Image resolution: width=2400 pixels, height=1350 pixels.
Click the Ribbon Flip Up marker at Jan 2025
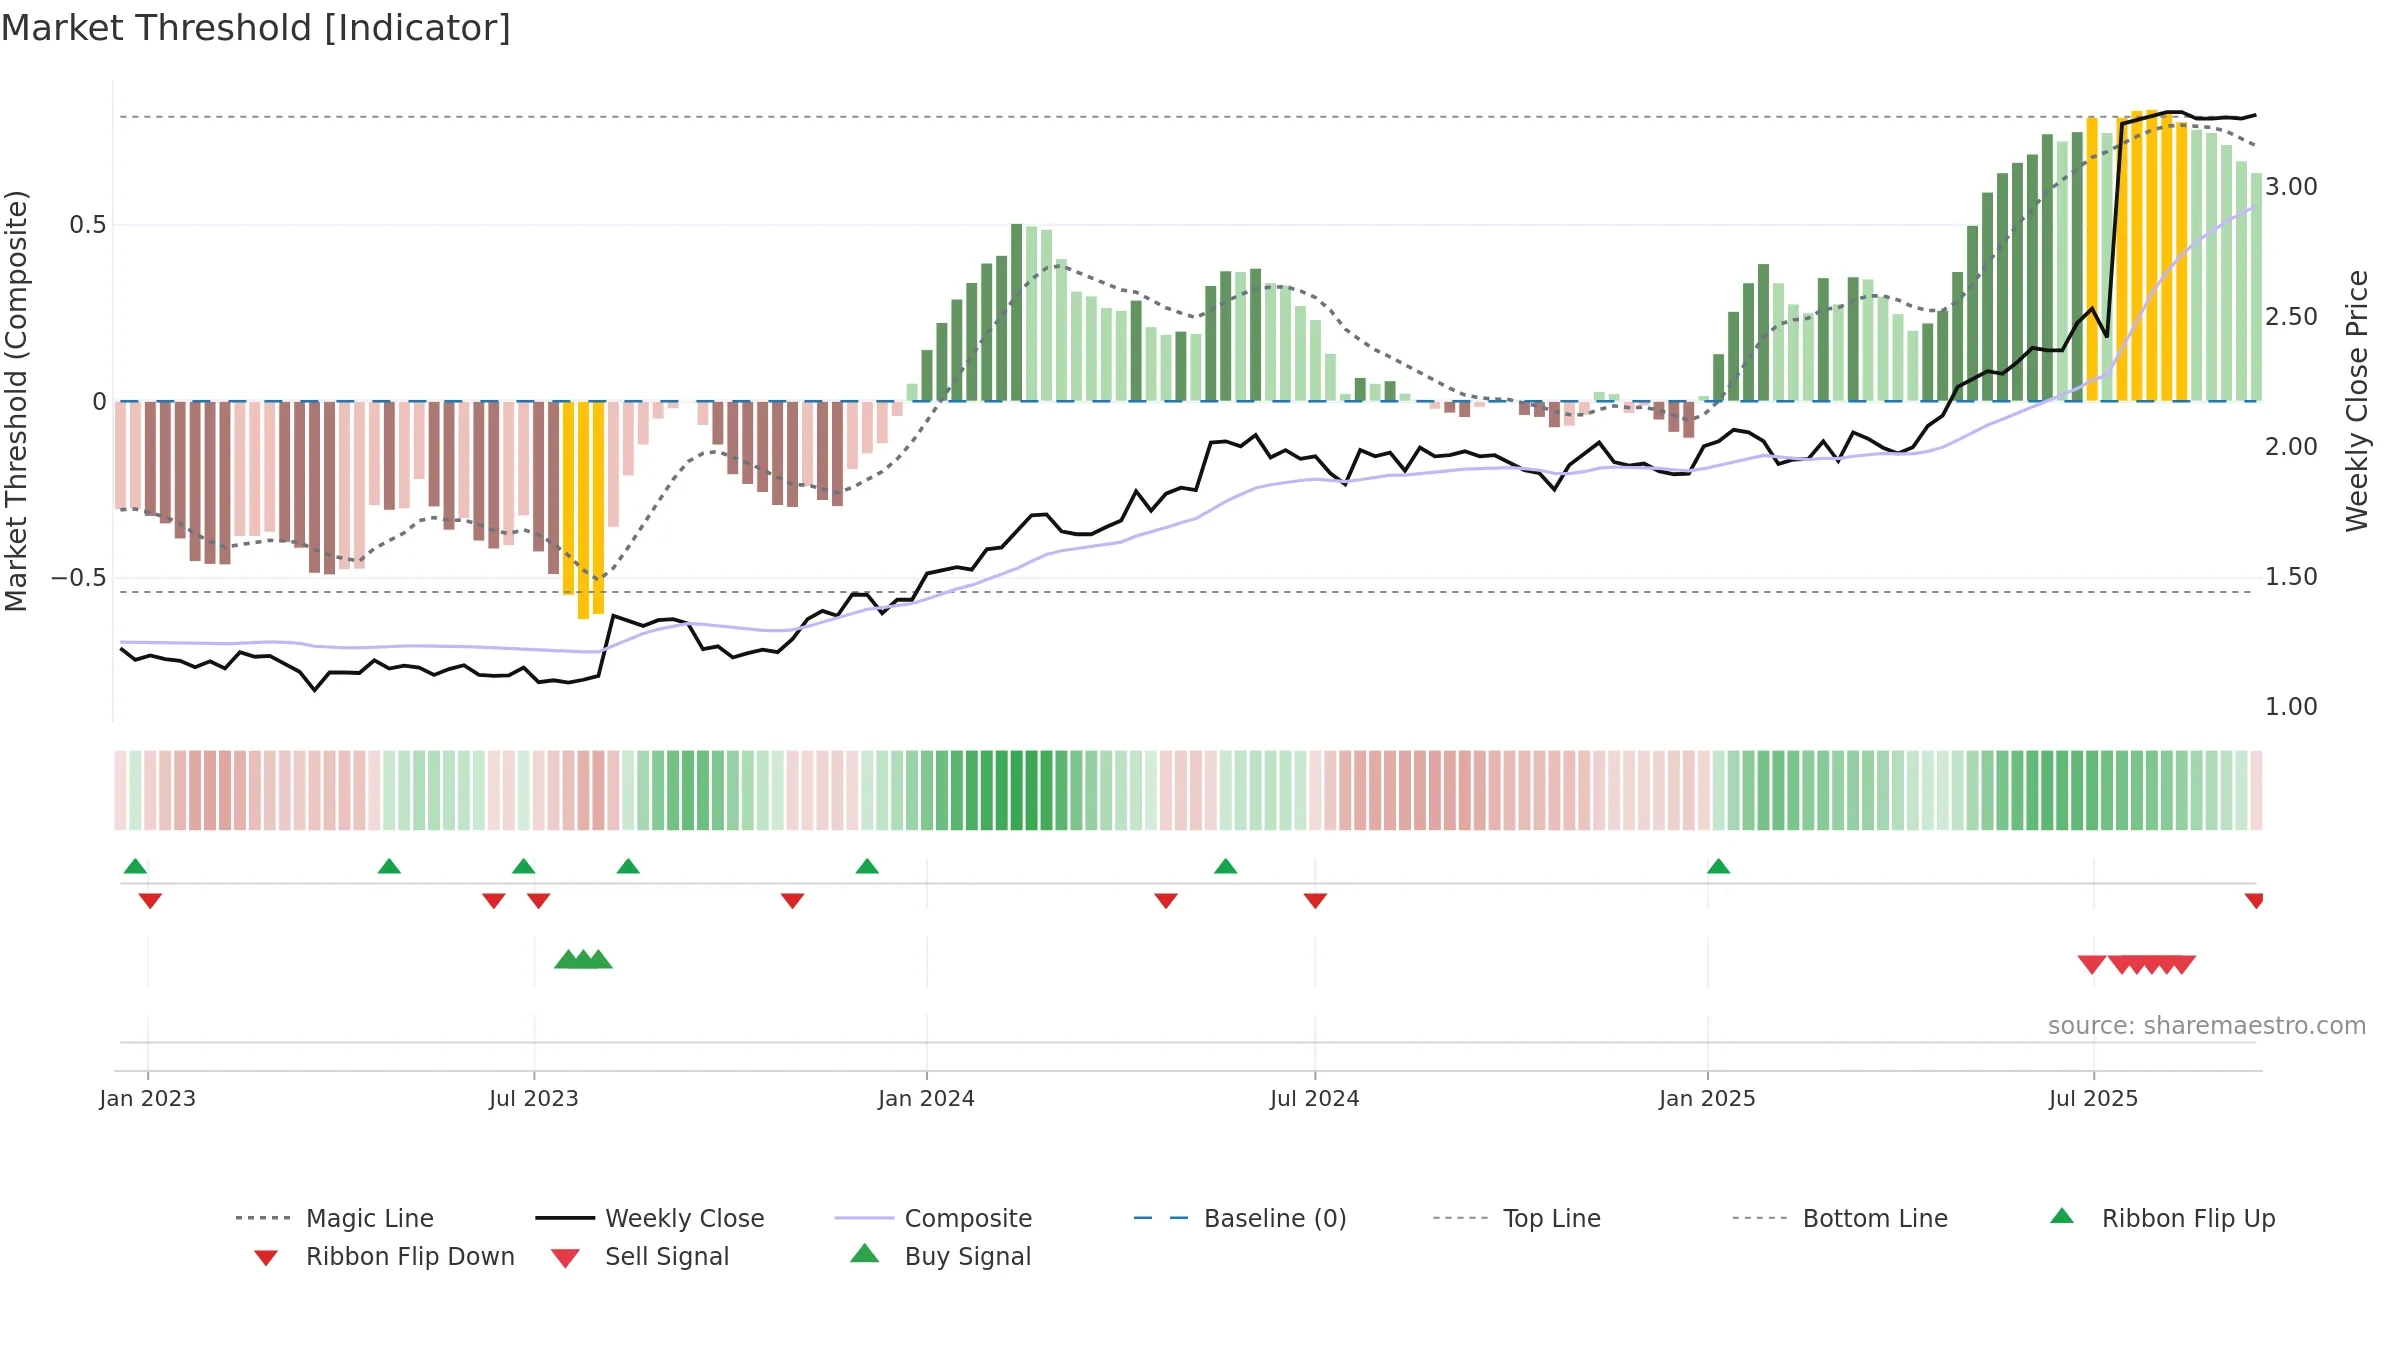1718,866
